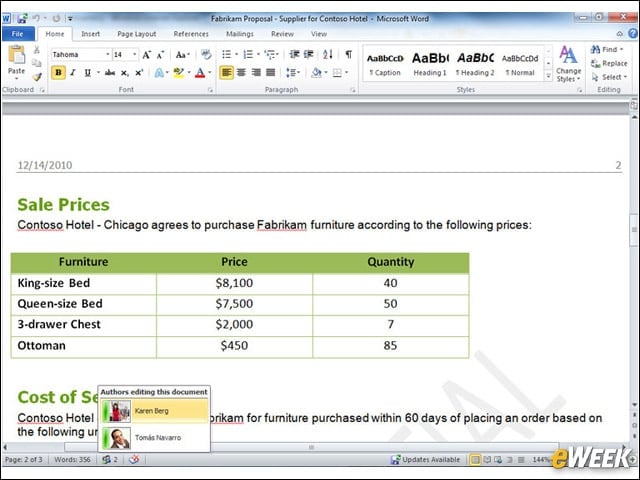Open Text Effects icon
This screenshot has width=640, height=480.
159,73
